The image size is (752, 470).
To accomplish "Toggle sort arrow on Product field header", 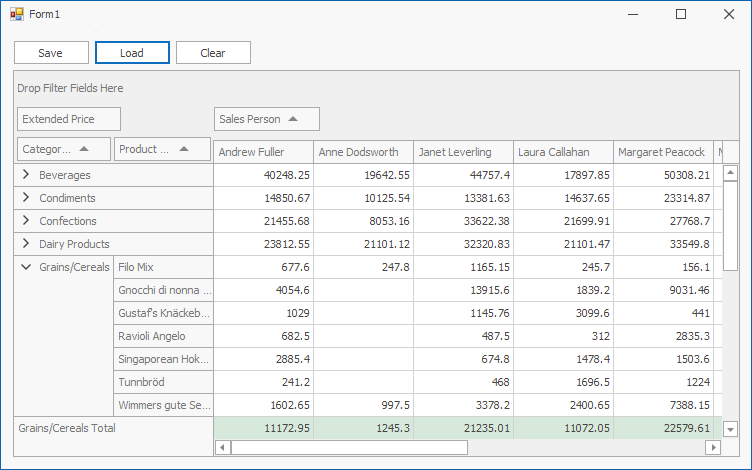I will coord(184,149).
